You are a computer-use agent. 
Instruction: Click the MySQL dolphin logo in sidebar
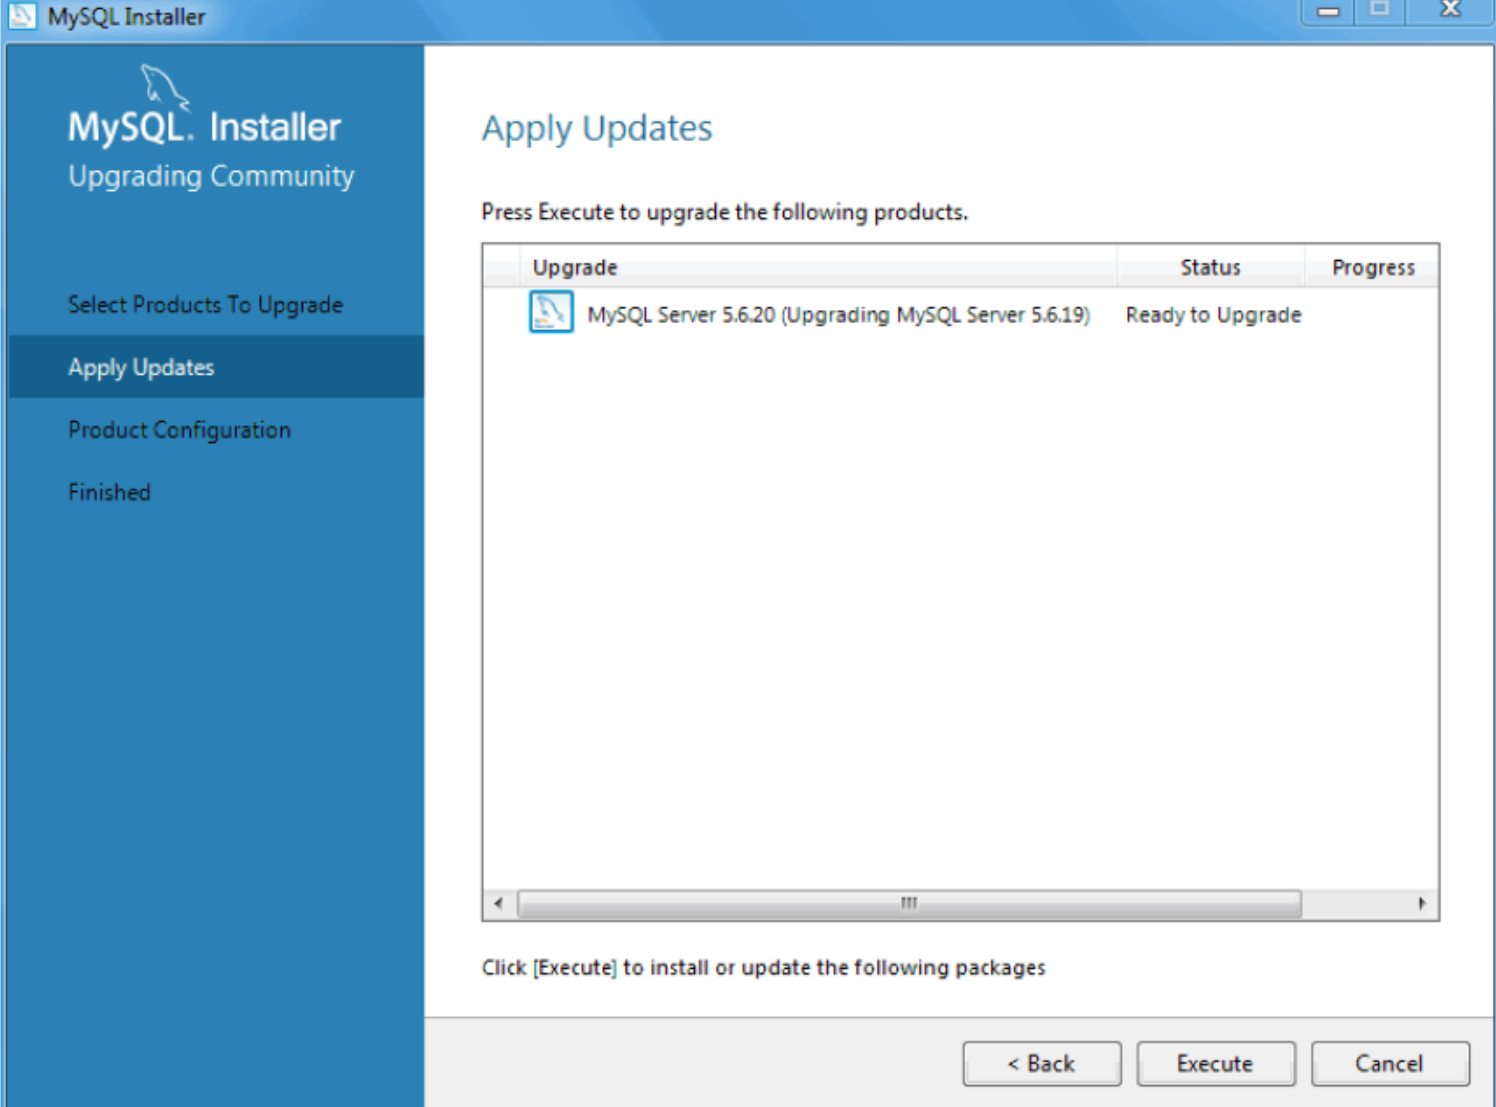coord(164,86)
